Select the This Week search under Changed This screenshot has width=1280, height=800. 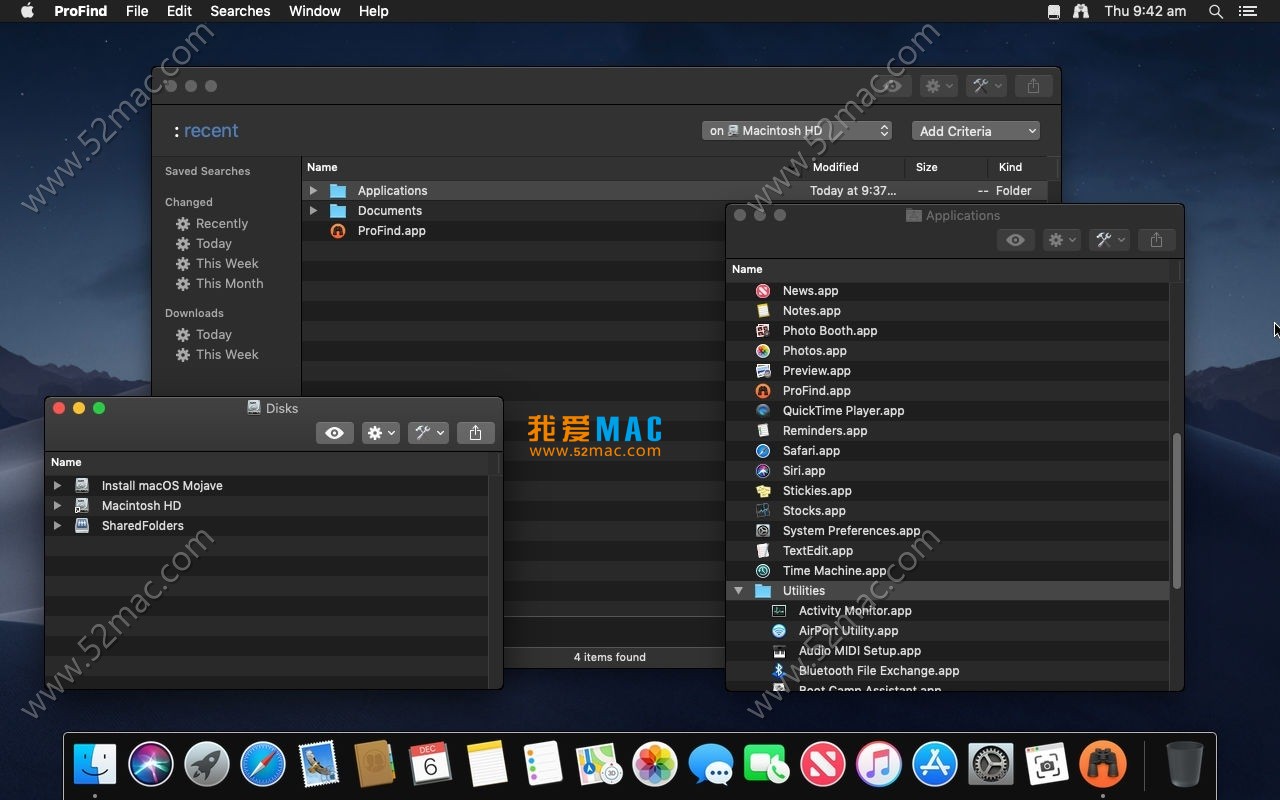pos(227,263)
